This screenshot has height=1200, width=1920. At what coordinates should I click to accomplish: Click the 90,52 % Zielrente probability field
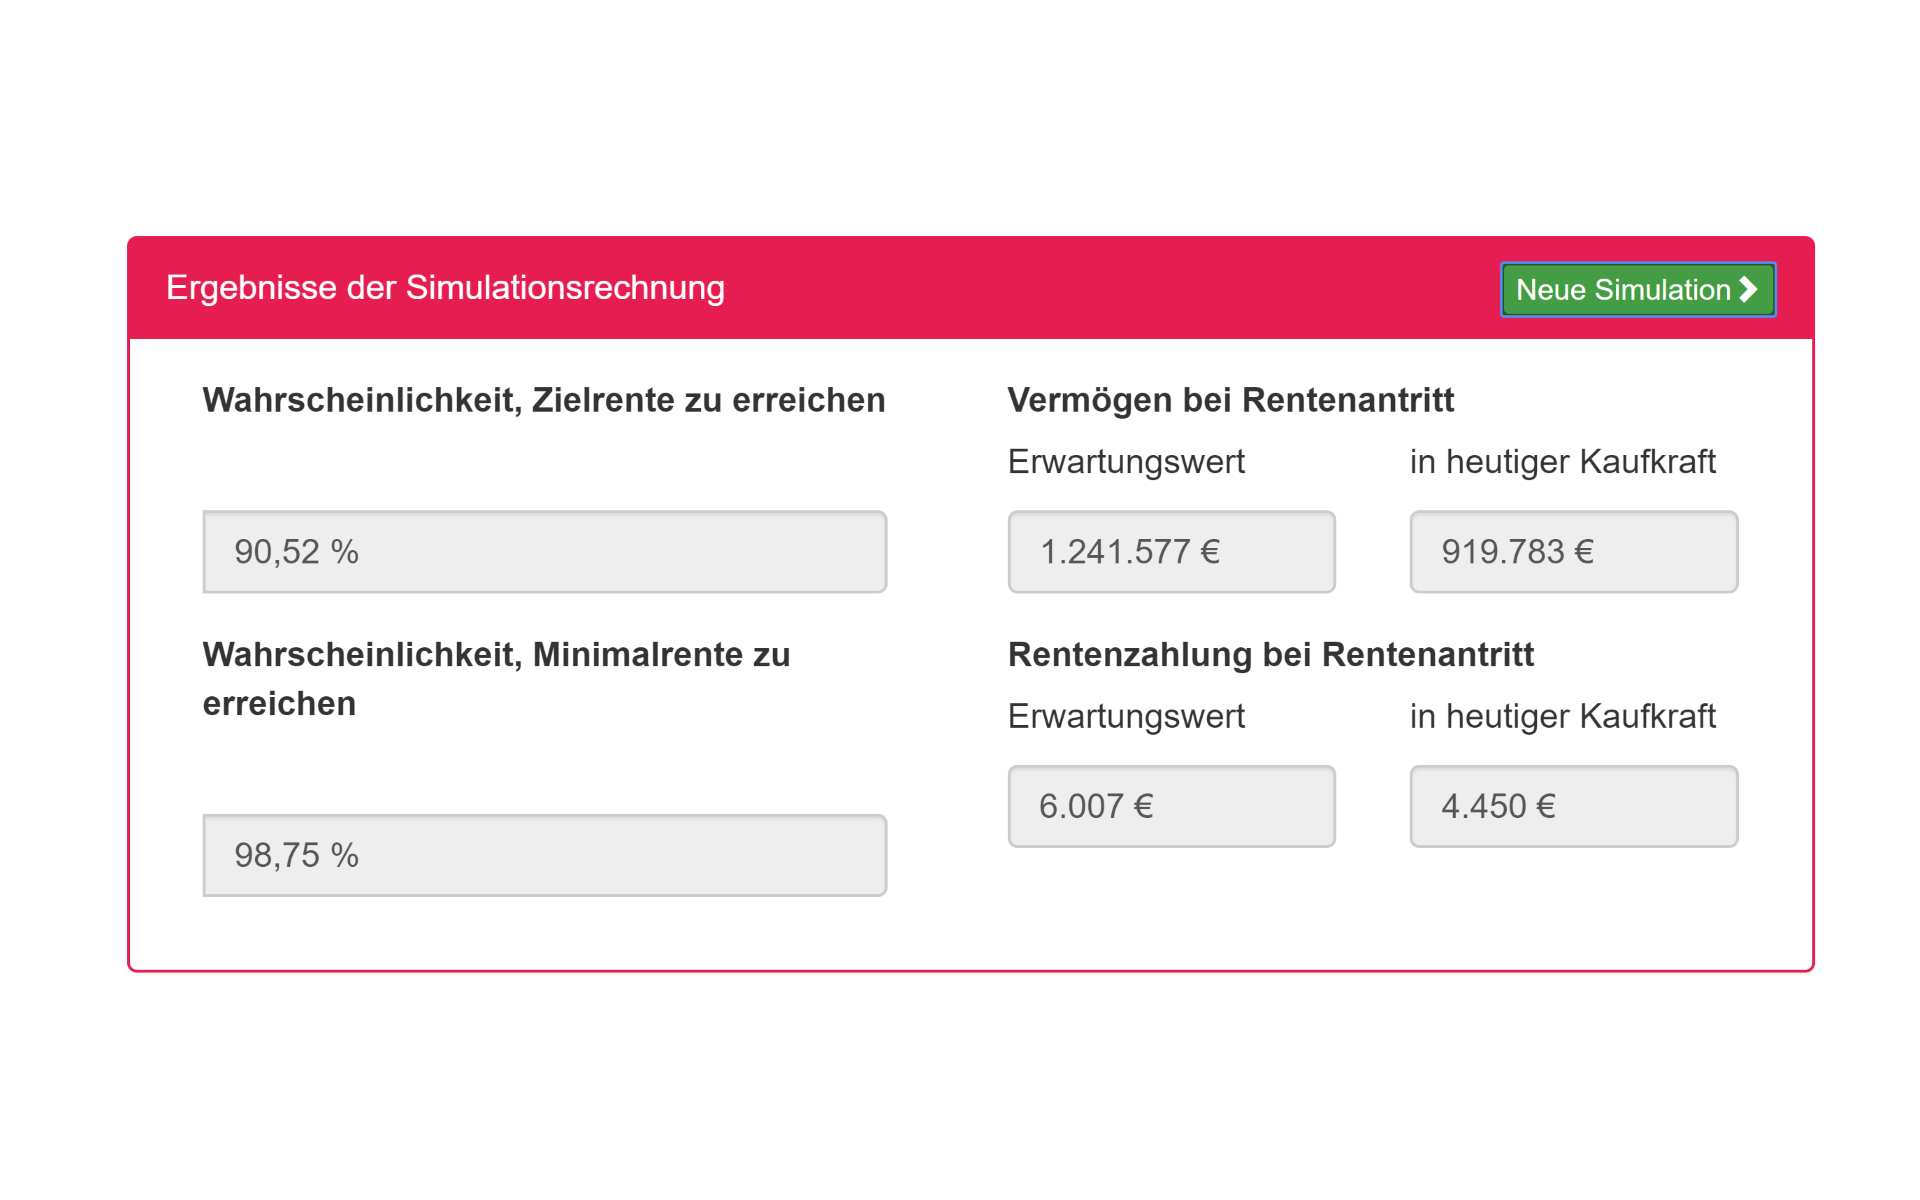[x=544, y=552]
